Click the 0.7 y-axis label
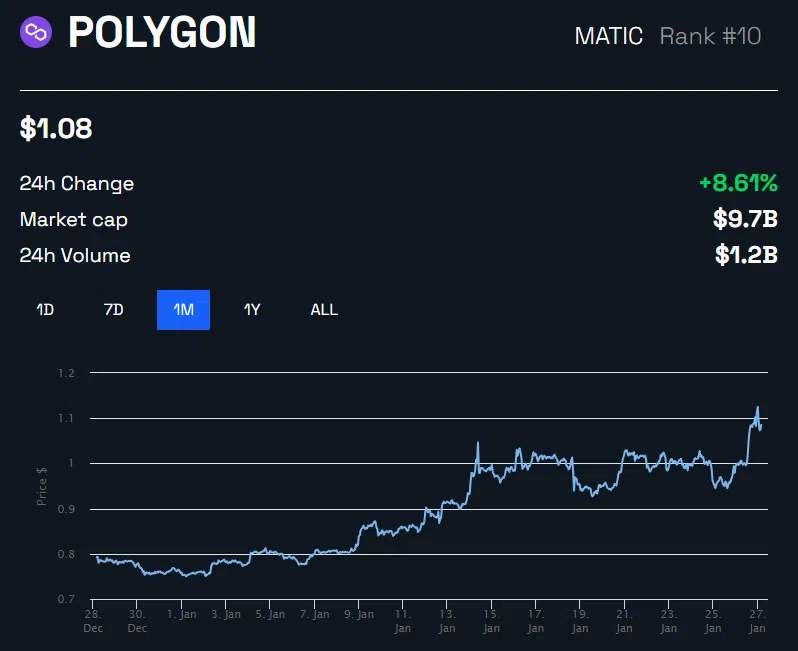798x651 pixels. click(x=66, y=599)
